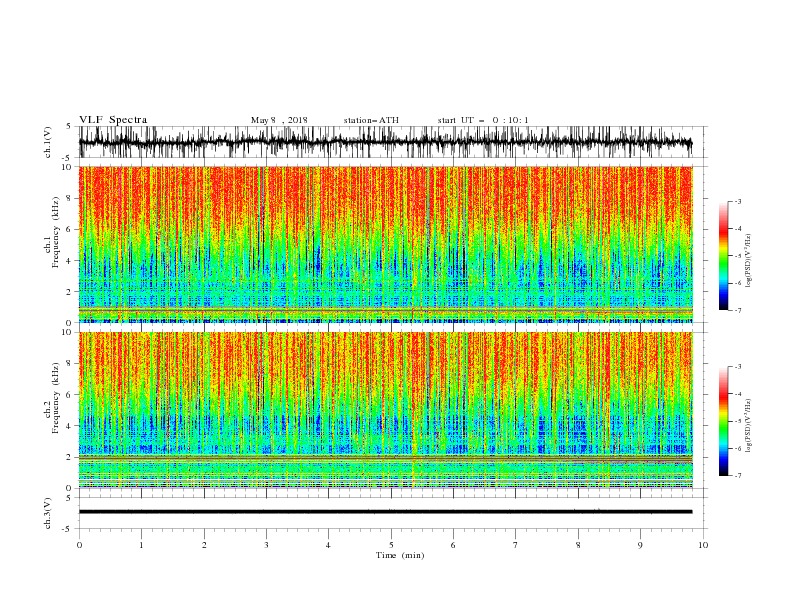Click the '6' kHz tick on ch.2 frequency axis
Viewport: 792px width, 612px height.
click(70, 395)
